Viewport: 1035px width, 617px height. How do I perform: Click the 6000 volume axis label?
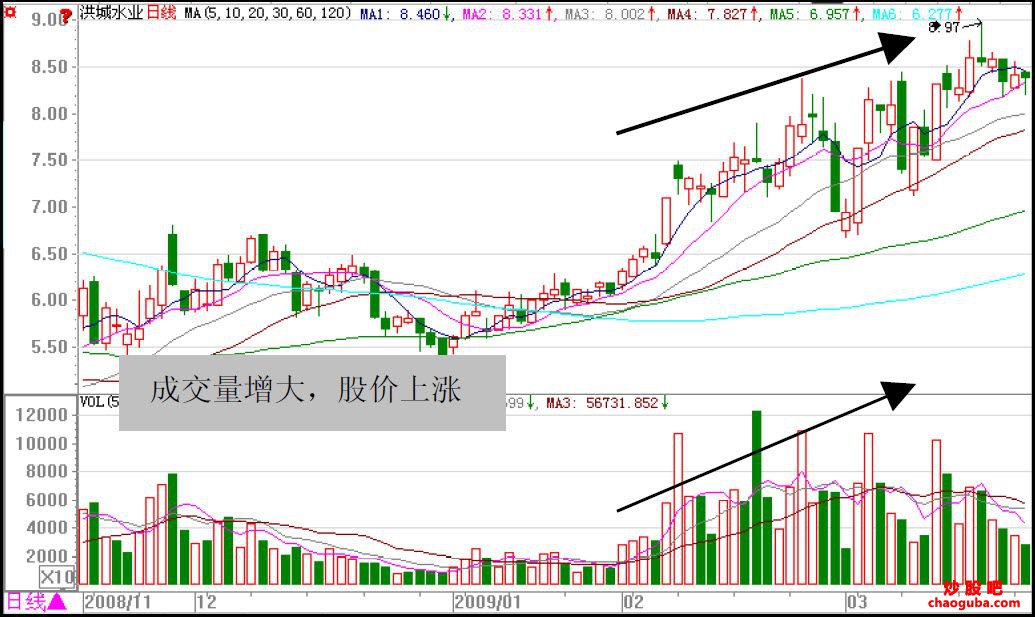click(46, 500)
